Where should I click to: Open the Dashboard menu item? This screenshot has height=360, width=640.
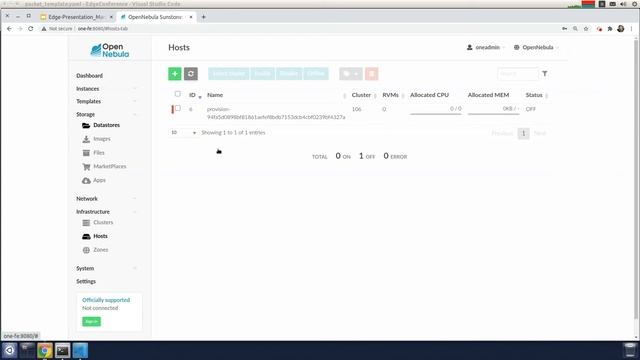(89, 76)
